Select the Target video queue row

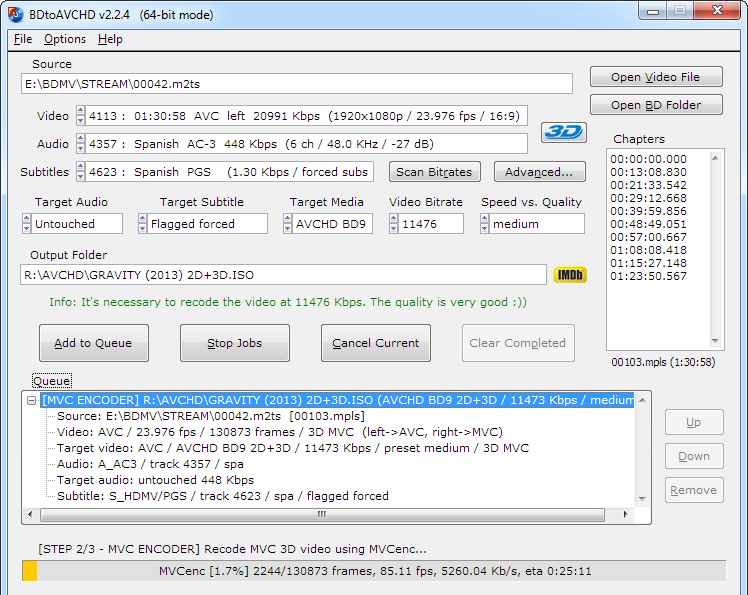point(293,449)
